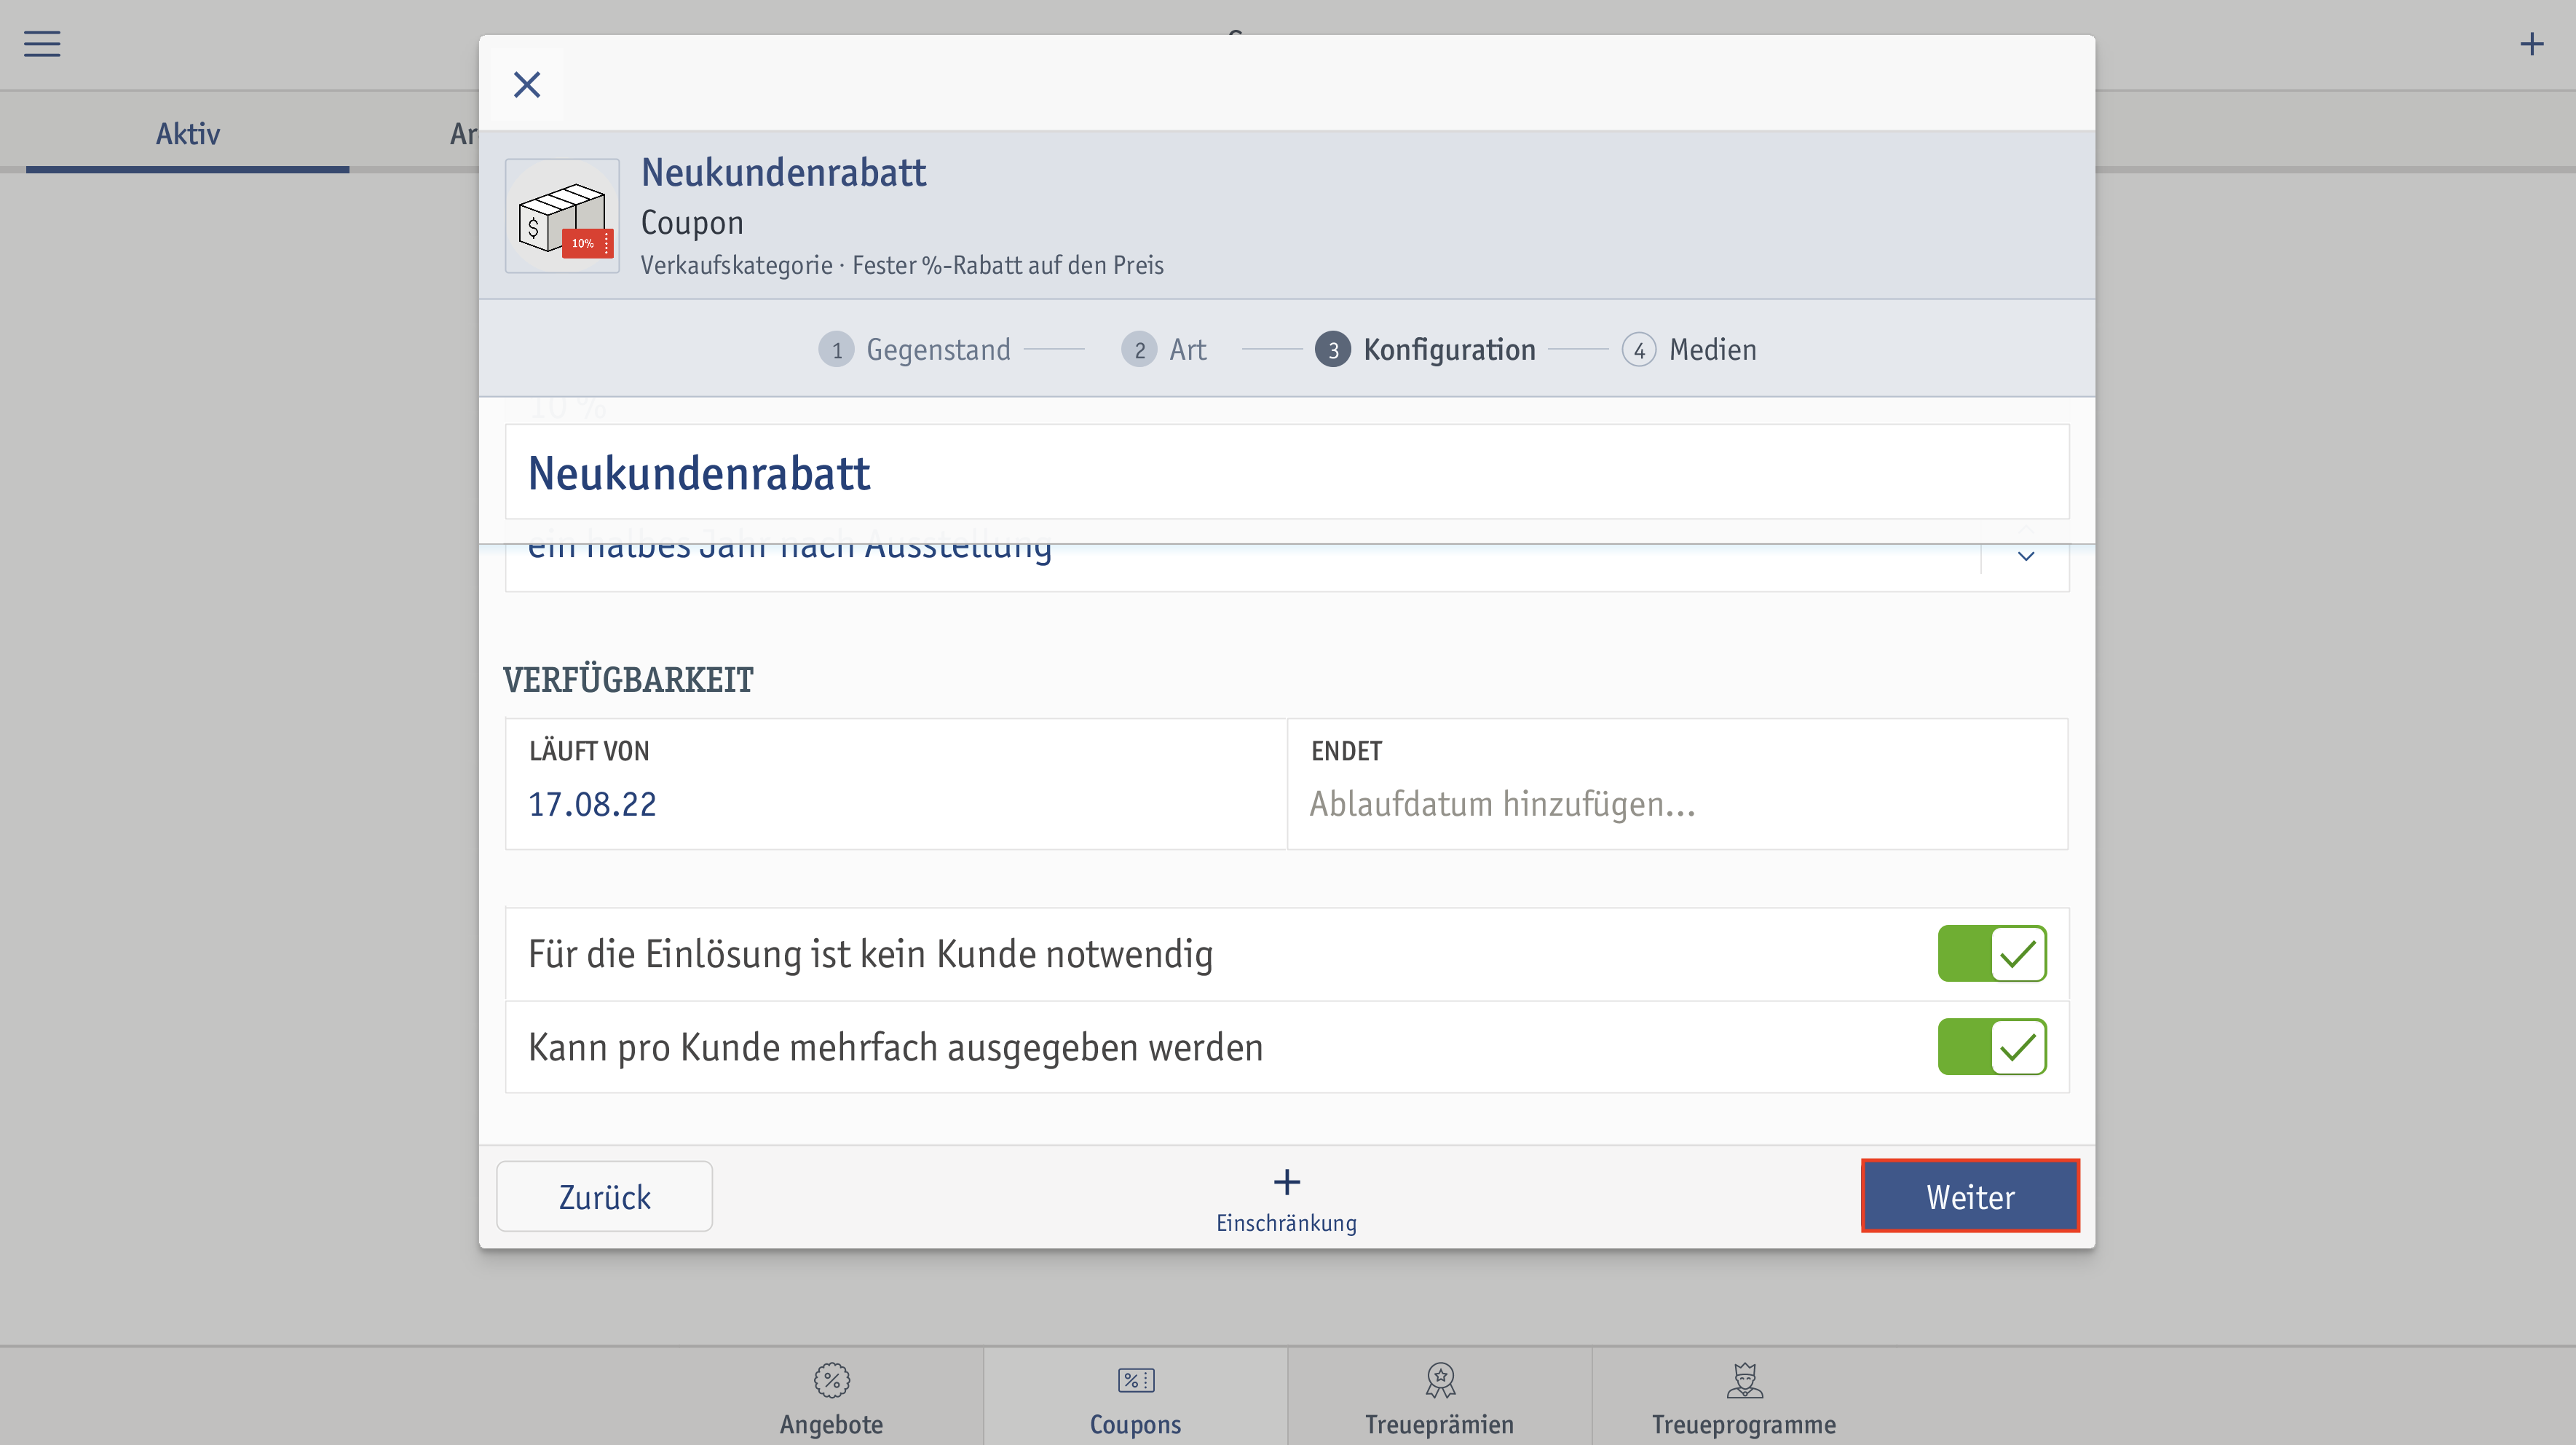The width and height of the screenshot is (2576, 1445).
Task: Open Coupons in the bottom bar
Action: (1135, 1399)
